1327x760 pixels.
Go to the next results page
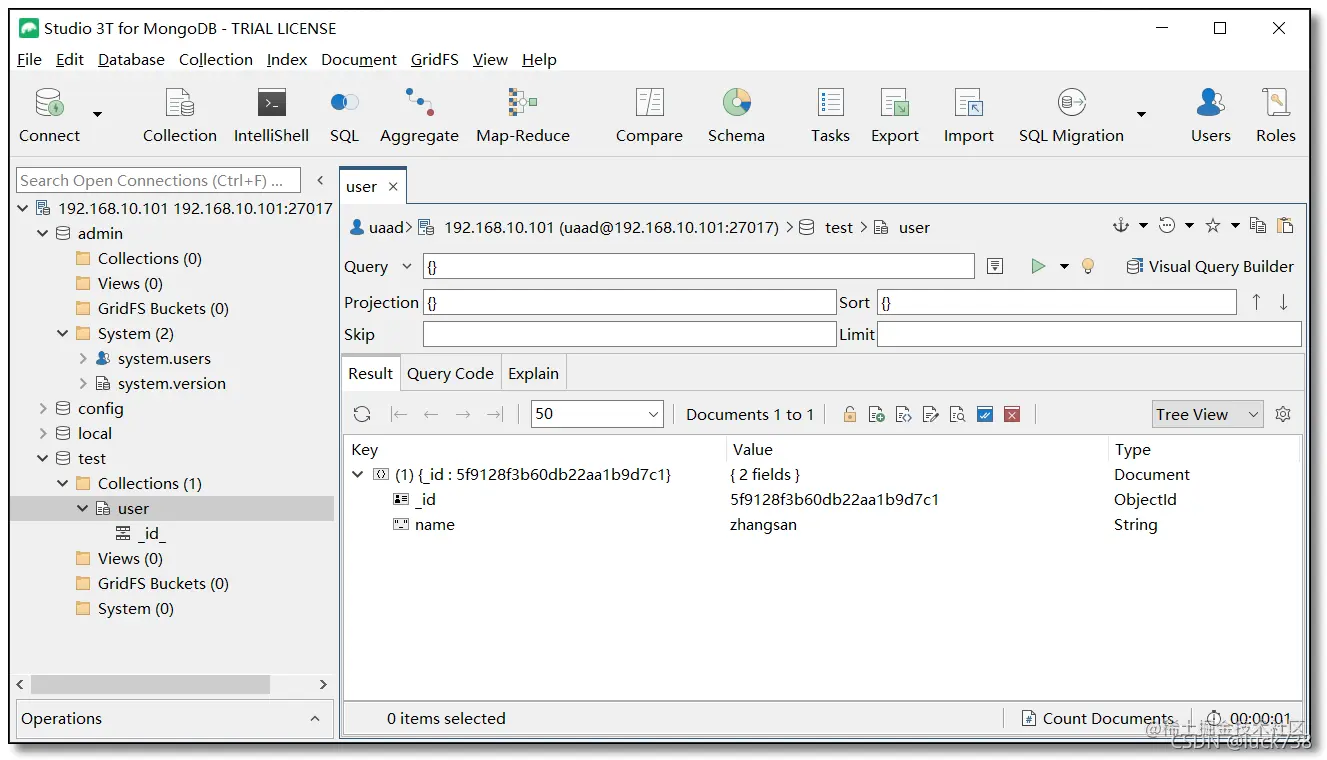pyautogui.click(x=463, y=414)
